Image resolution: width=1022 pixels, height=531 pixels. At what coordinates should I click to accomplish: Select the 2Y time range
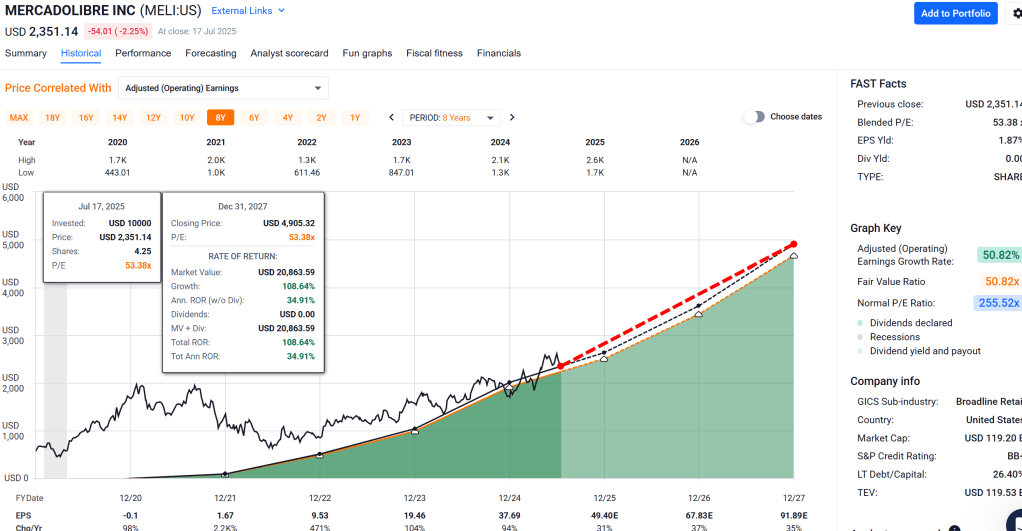pos(321,117)
